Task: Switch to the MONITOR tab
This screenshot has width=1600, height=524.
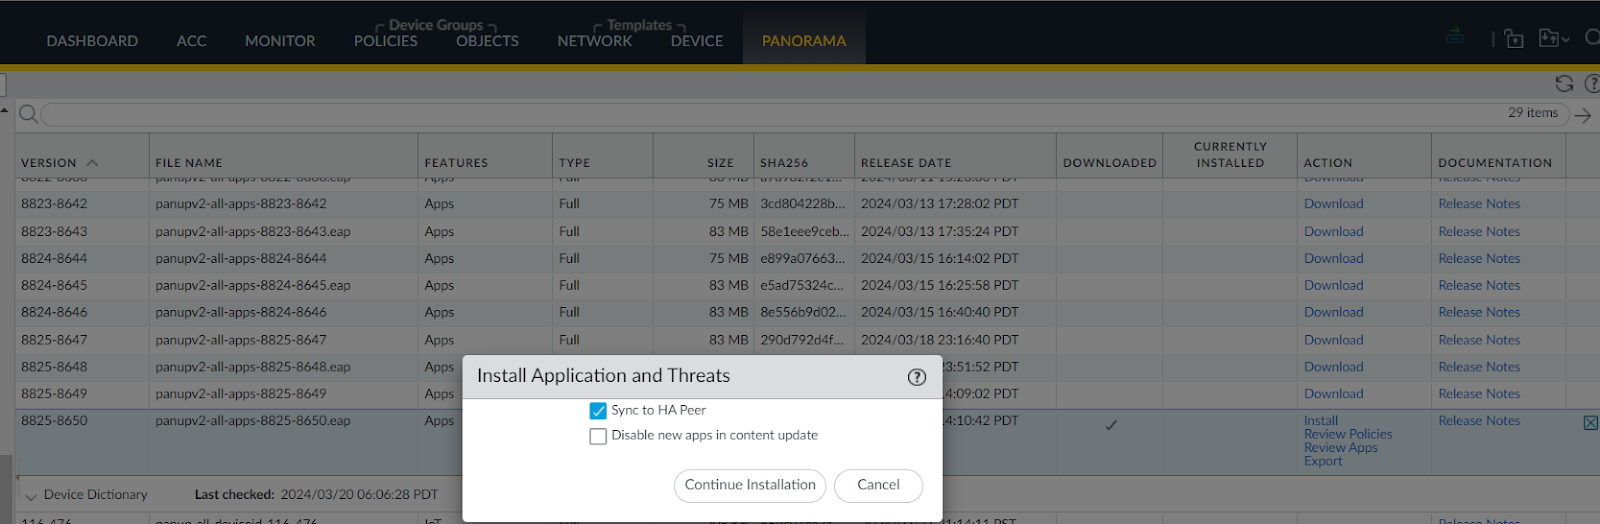Action: pyautogui.click(x=280, y=41)
